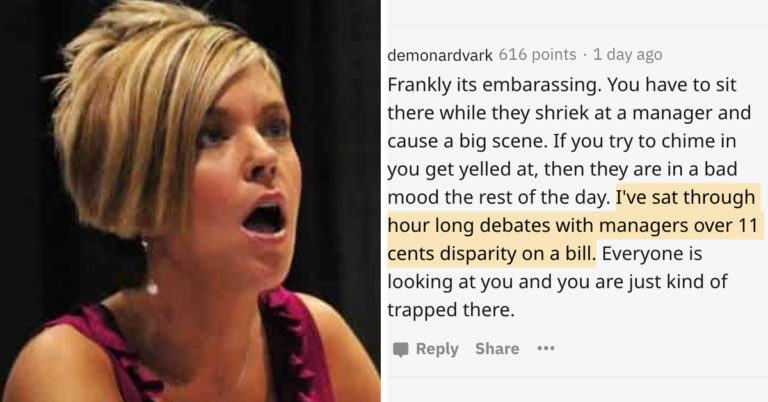Click the words 'trapped there.'

point(451,310)
